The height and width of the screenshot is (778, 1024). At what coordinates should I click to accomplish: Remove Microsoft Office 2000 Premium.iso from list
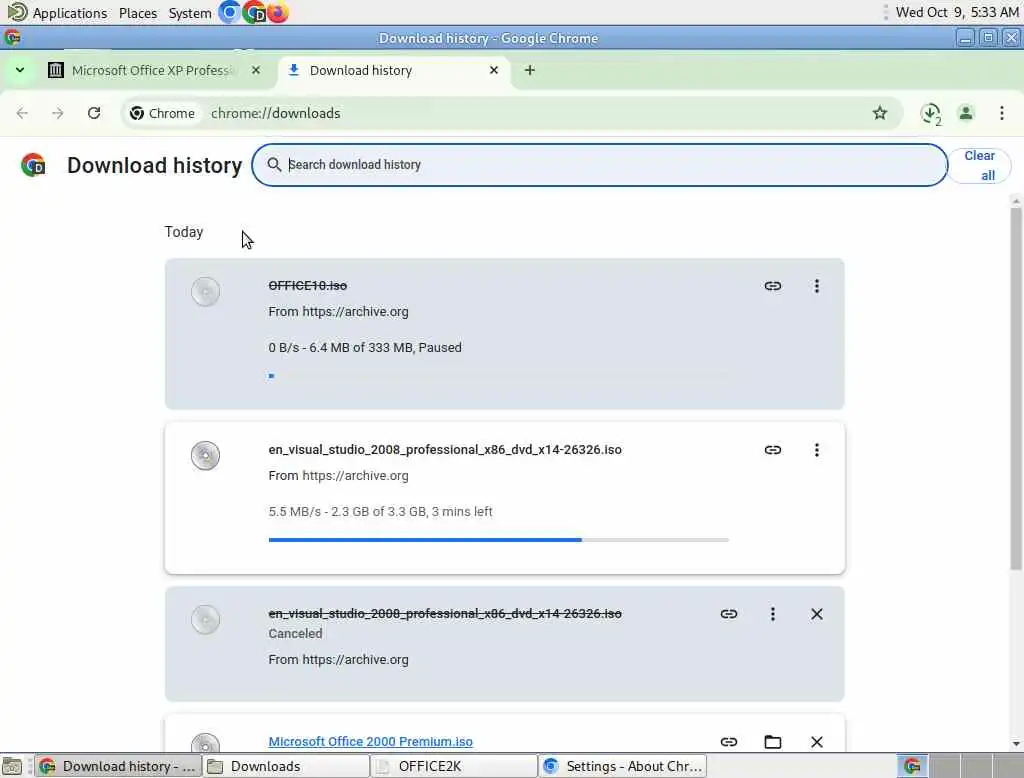pos(816,742)
